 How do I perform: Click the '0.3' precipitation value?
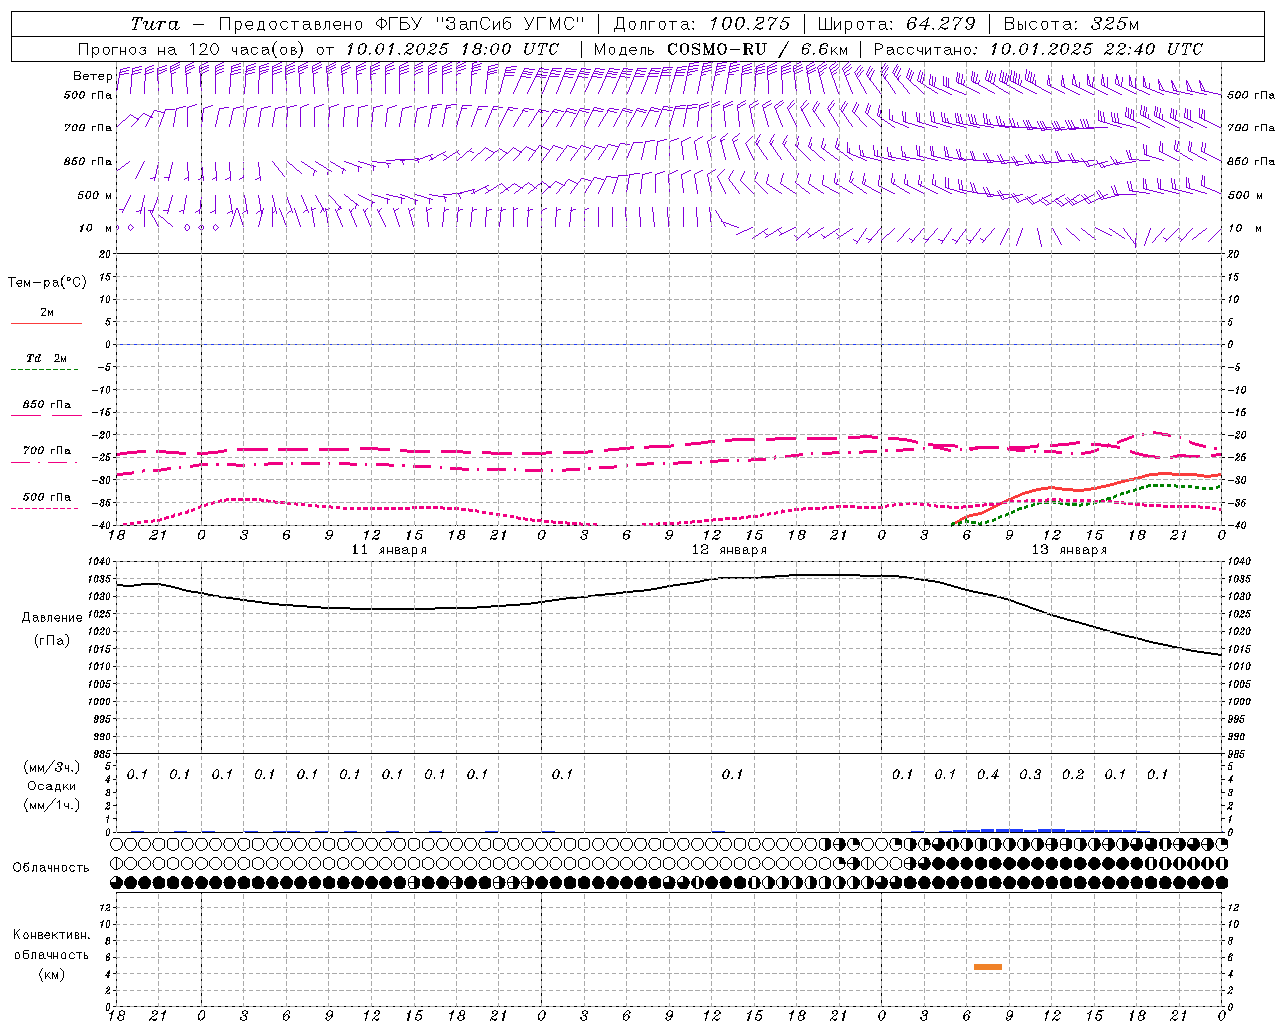pos(1030,774)
